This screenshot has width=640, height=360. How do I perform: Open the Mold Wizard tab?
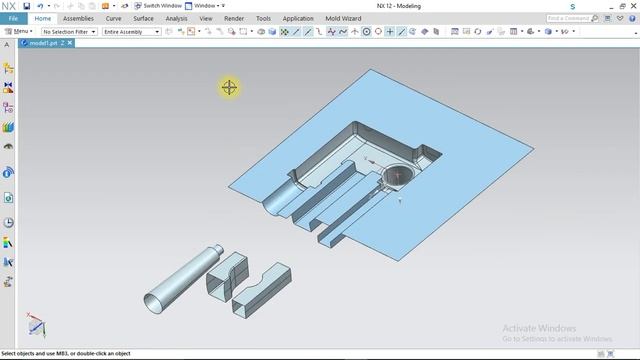[343, 18]
